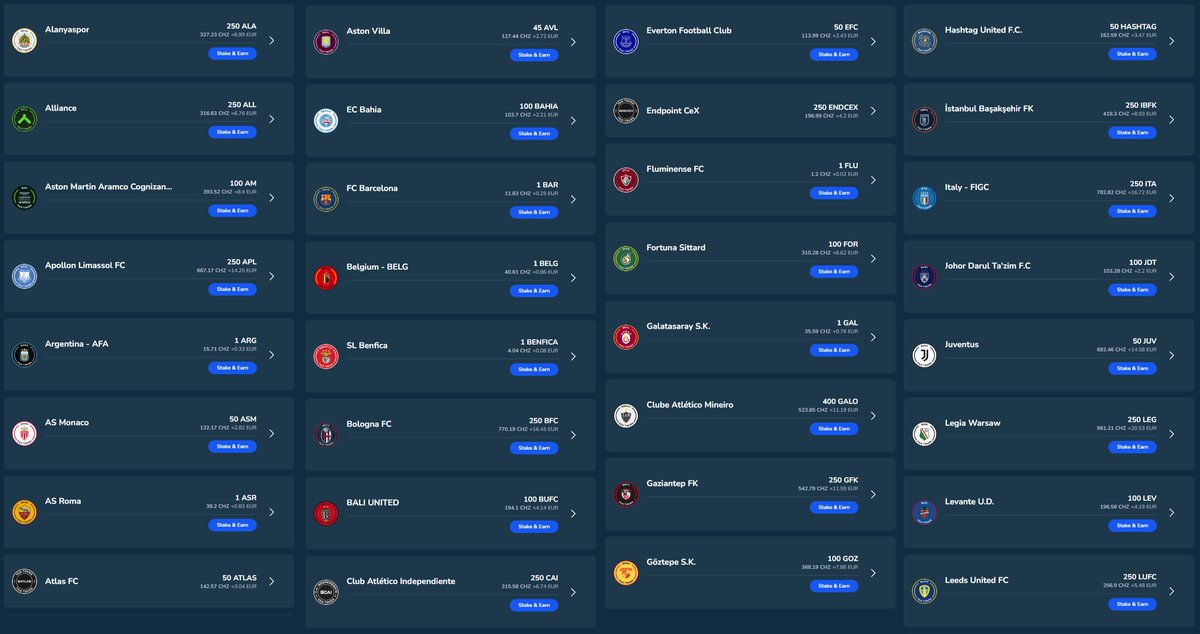Click the '1 BENFICA' token amount
The width and height of the screenshot is (1200, 634).
(539, 342)
